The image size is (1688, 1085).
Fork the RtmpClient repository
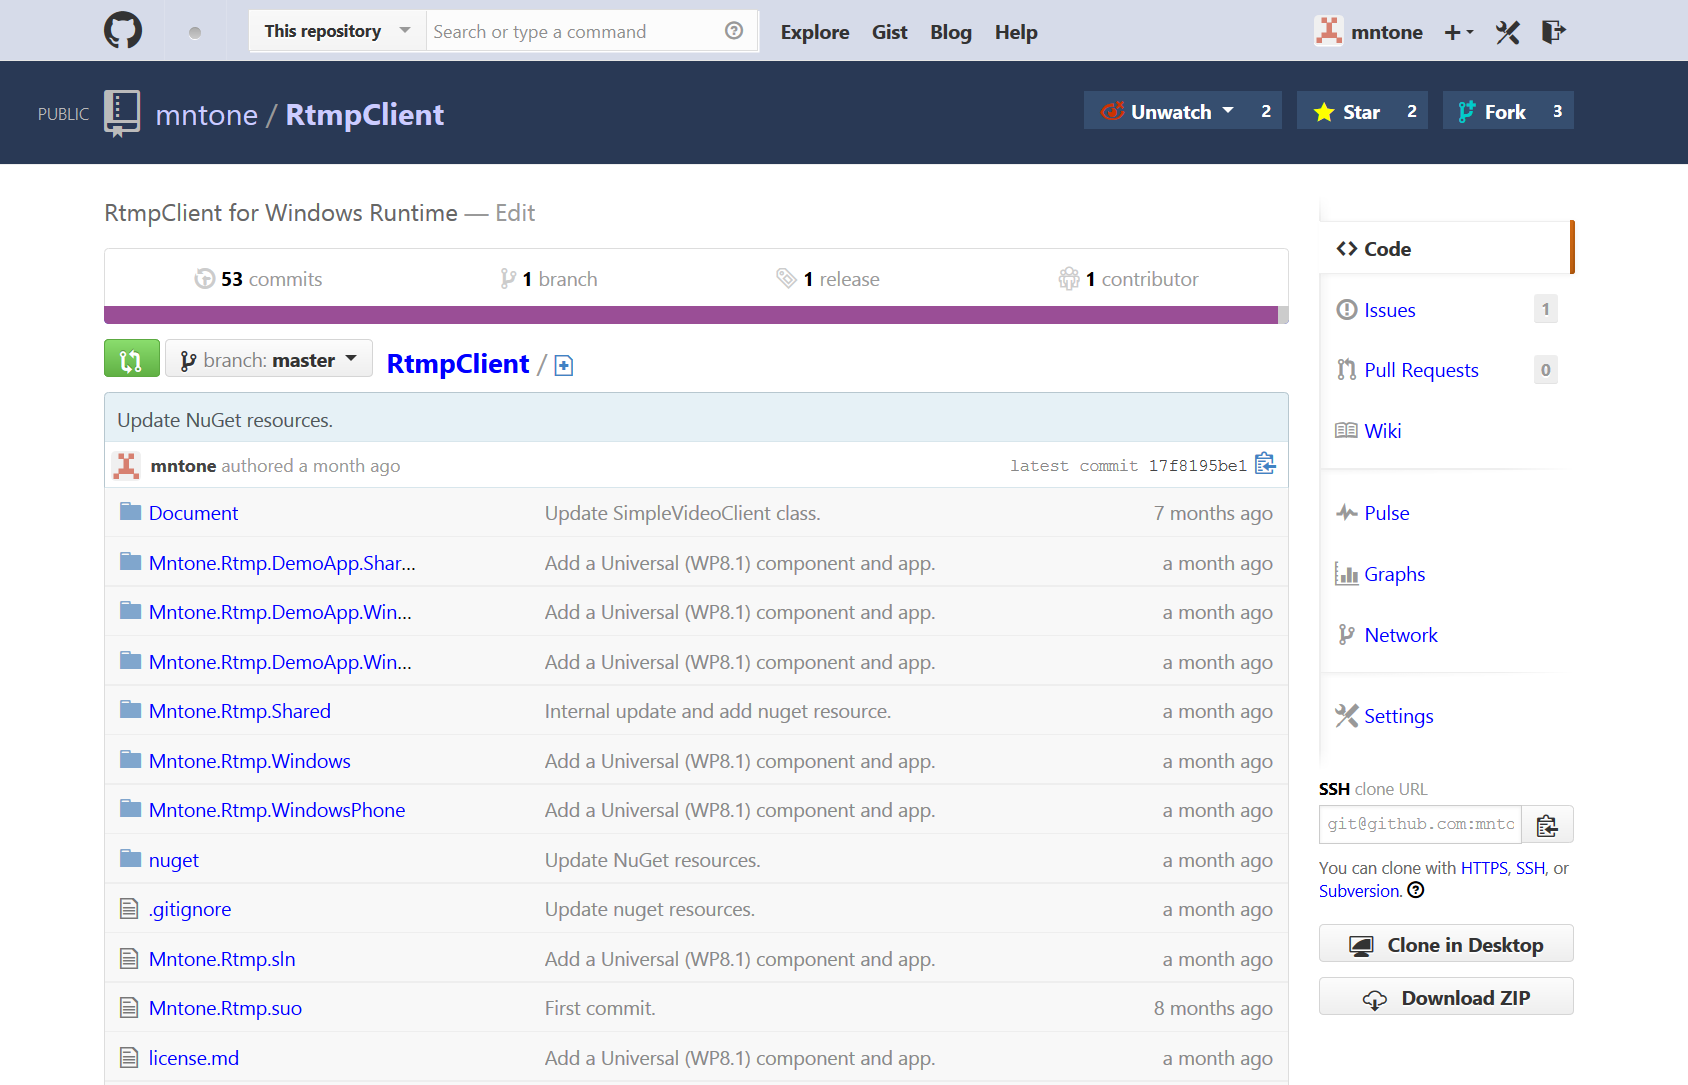1492,110
